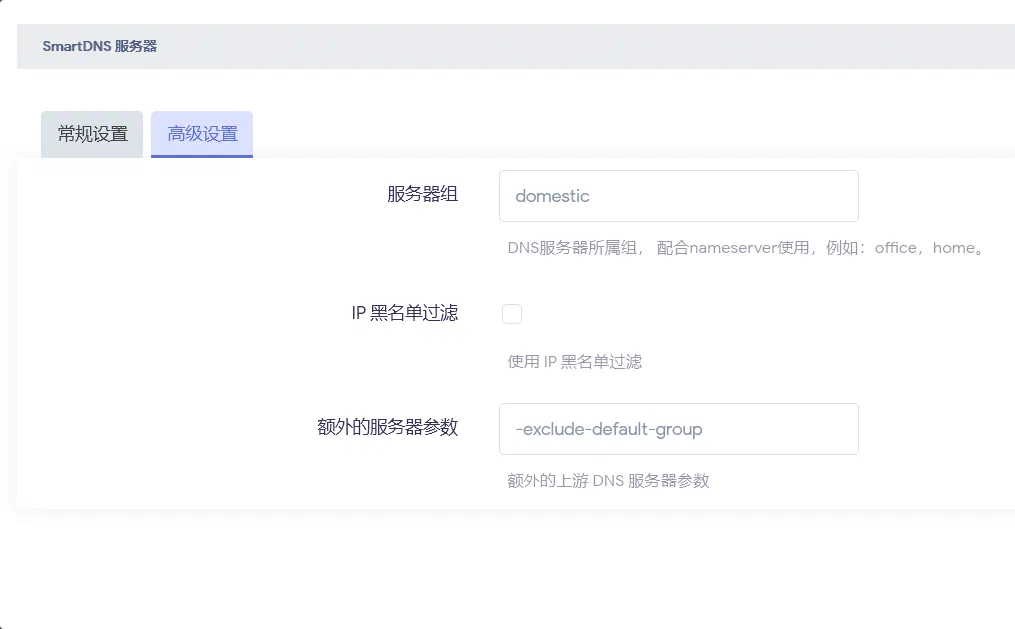Click the IP 黑名单过滤 label text
The height and width of the screenshot is (629, 1015).
(x=404, y=313)
